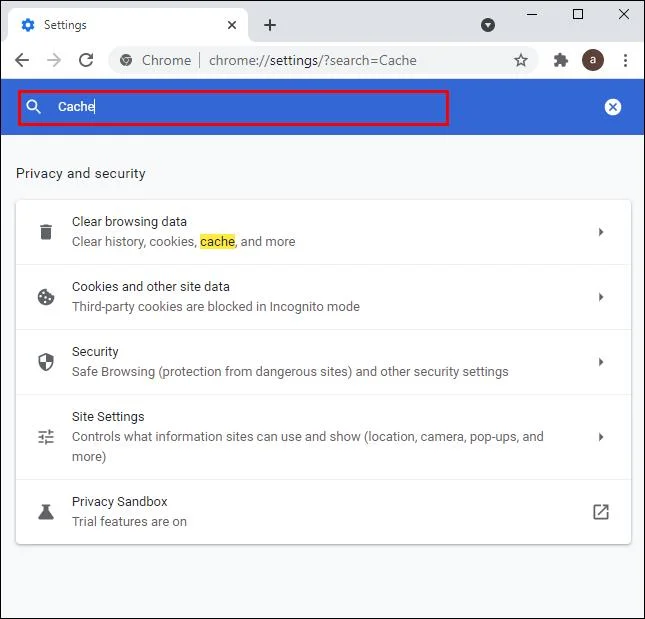This screenshot has height=619, width=645.
Task: Bookmark this page with the star icon
Action: (x=521, y=60)
